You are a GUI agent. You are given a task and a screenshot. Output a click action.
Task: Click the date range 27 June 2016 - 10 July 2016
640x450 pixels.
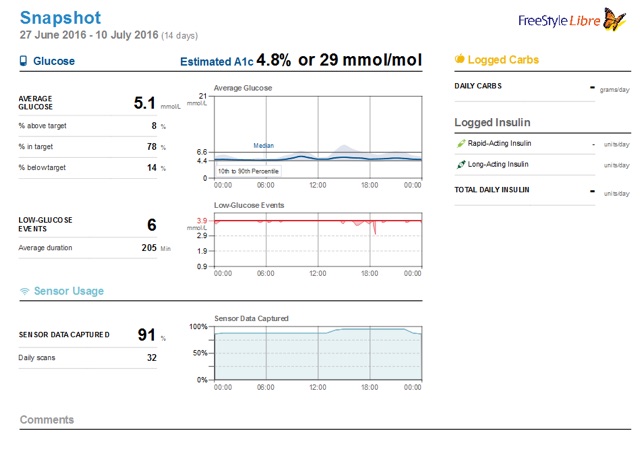89,35
